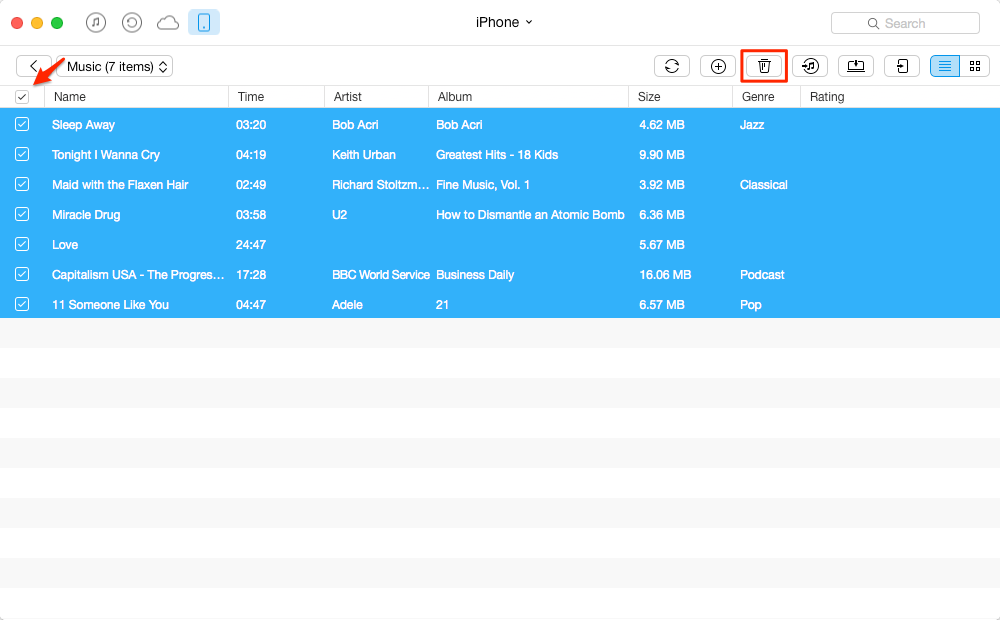Click the 11 Someone Like You title

110,305
